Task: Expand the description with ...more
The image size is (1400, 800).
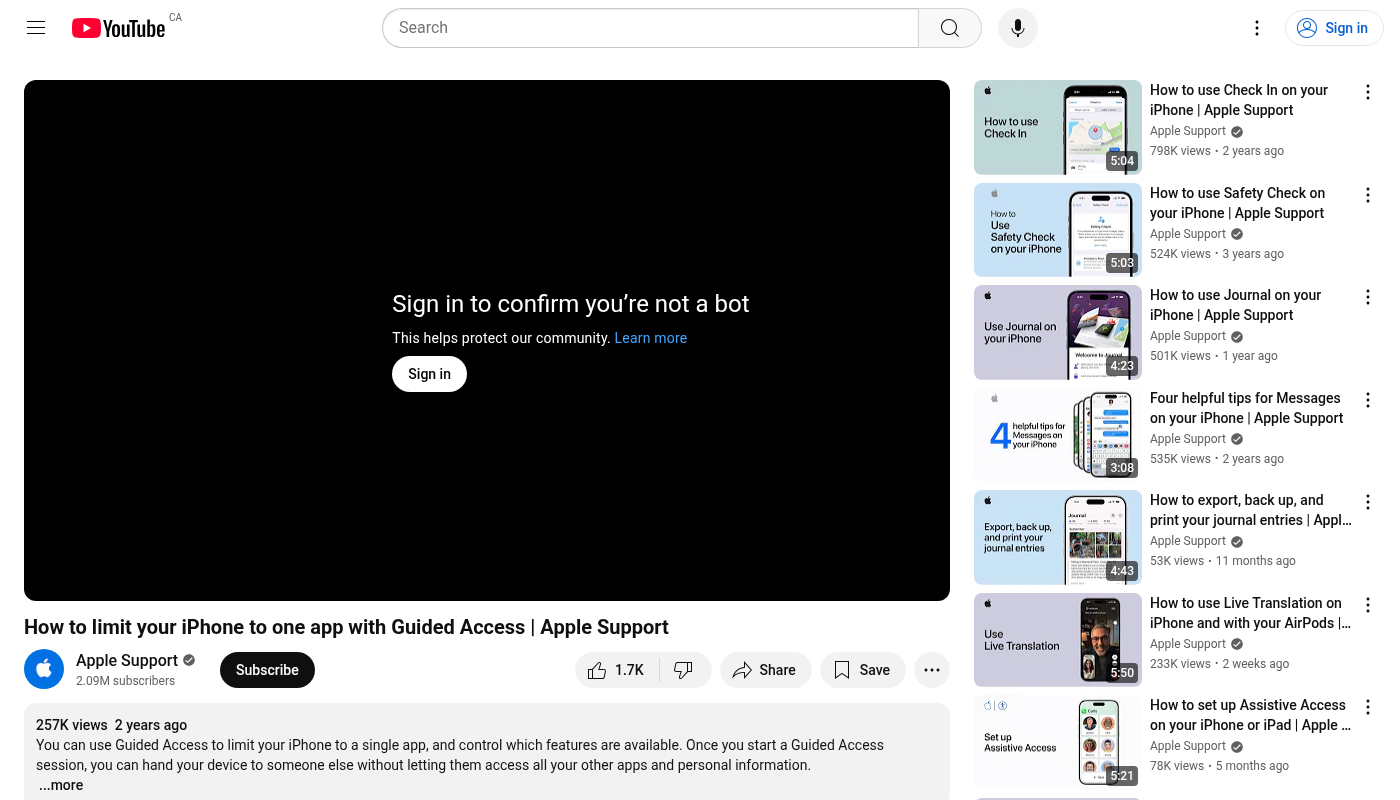Action: click(x=61, y=785)
